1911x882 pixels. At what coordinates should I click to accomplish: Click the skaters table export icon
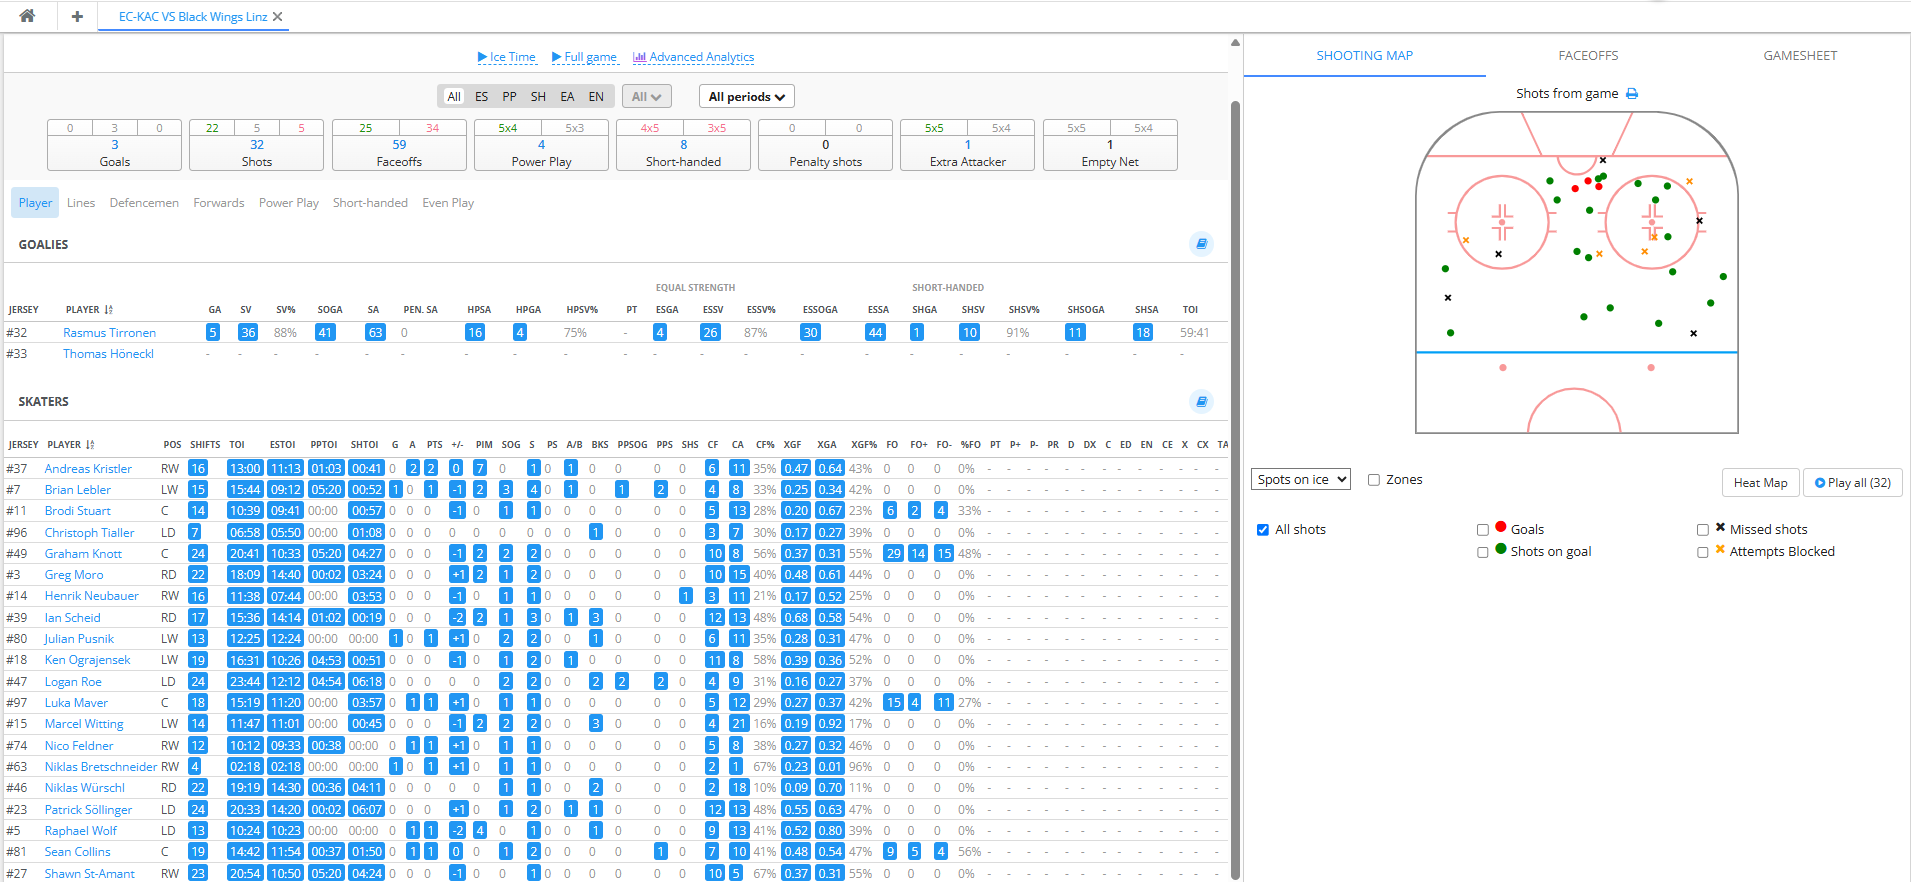[x=1201, y=402]
